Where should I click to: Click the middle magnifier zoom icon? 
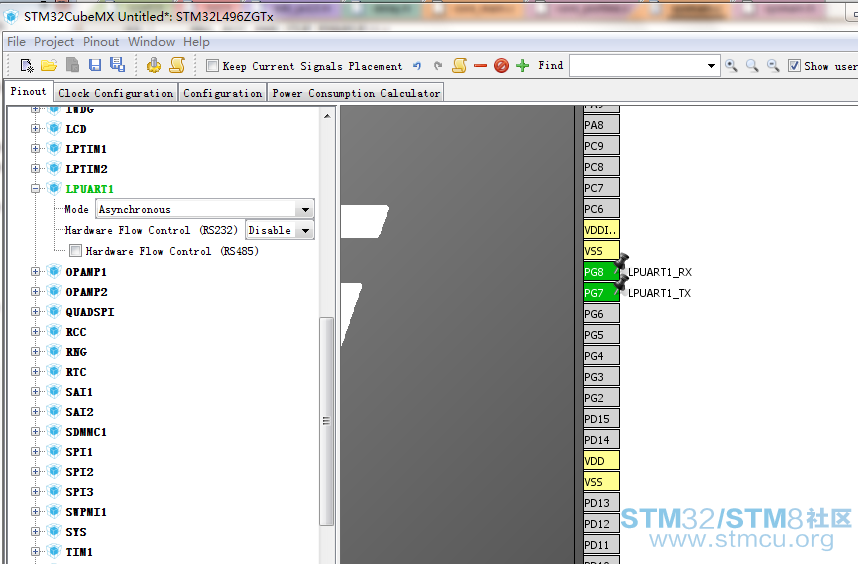[752, 66]
